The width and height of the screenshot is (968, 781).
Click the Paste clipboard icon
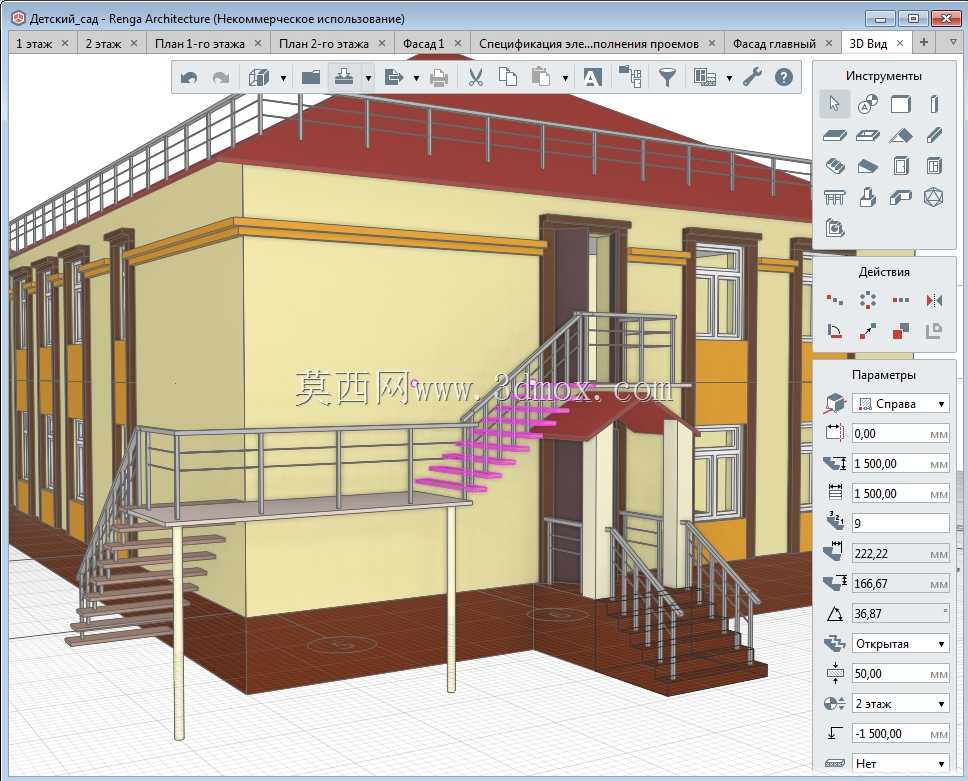click(x=541, y=77)
